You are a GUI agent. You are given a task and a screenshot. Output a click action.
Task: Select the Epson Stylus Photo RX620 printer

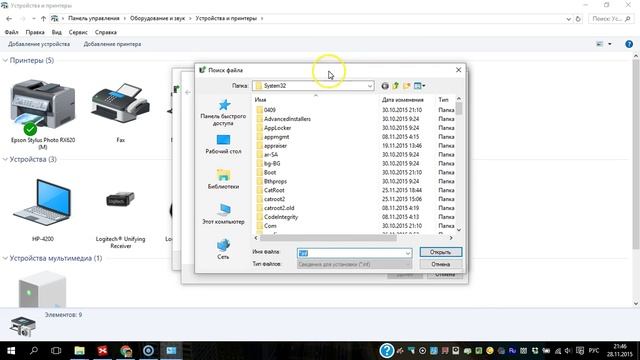click(x=43, y=114)
